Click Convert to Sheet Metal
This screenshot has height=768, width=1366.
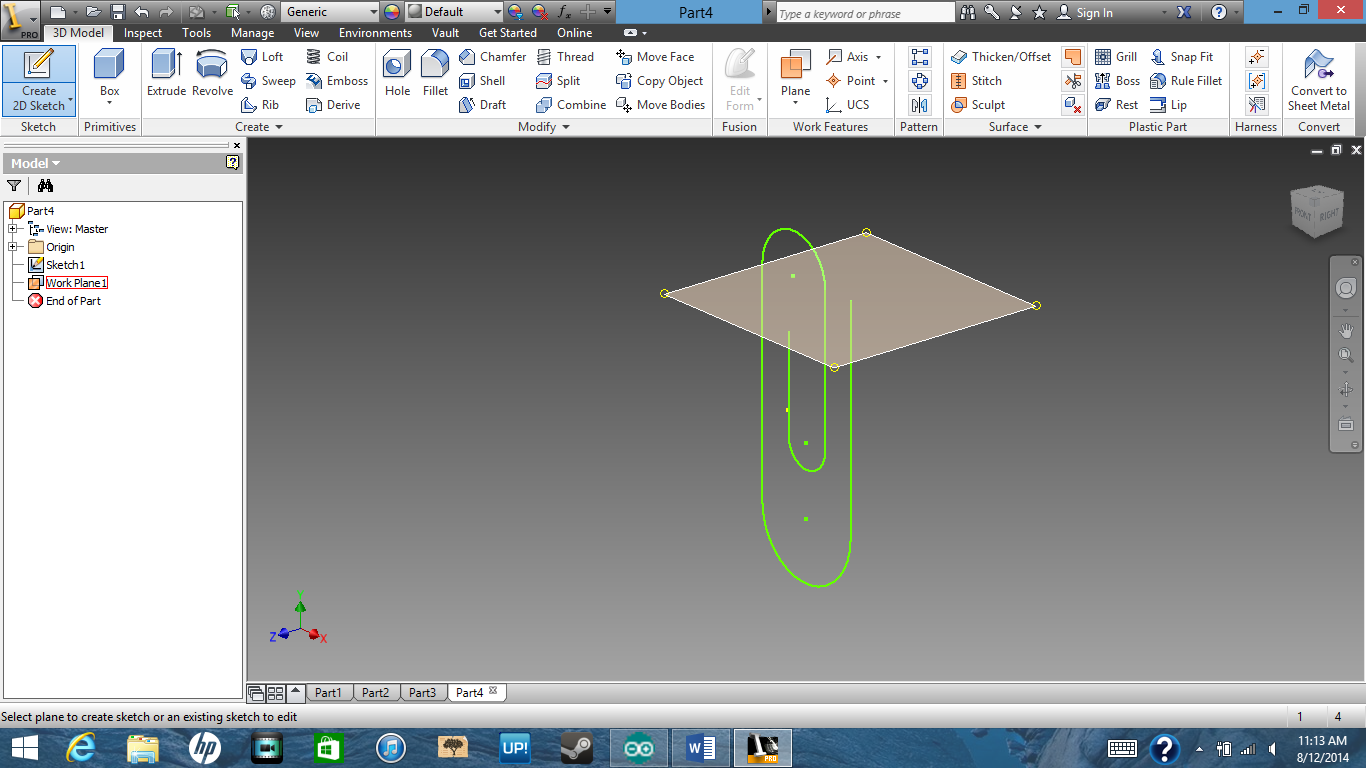[1318, 80]
